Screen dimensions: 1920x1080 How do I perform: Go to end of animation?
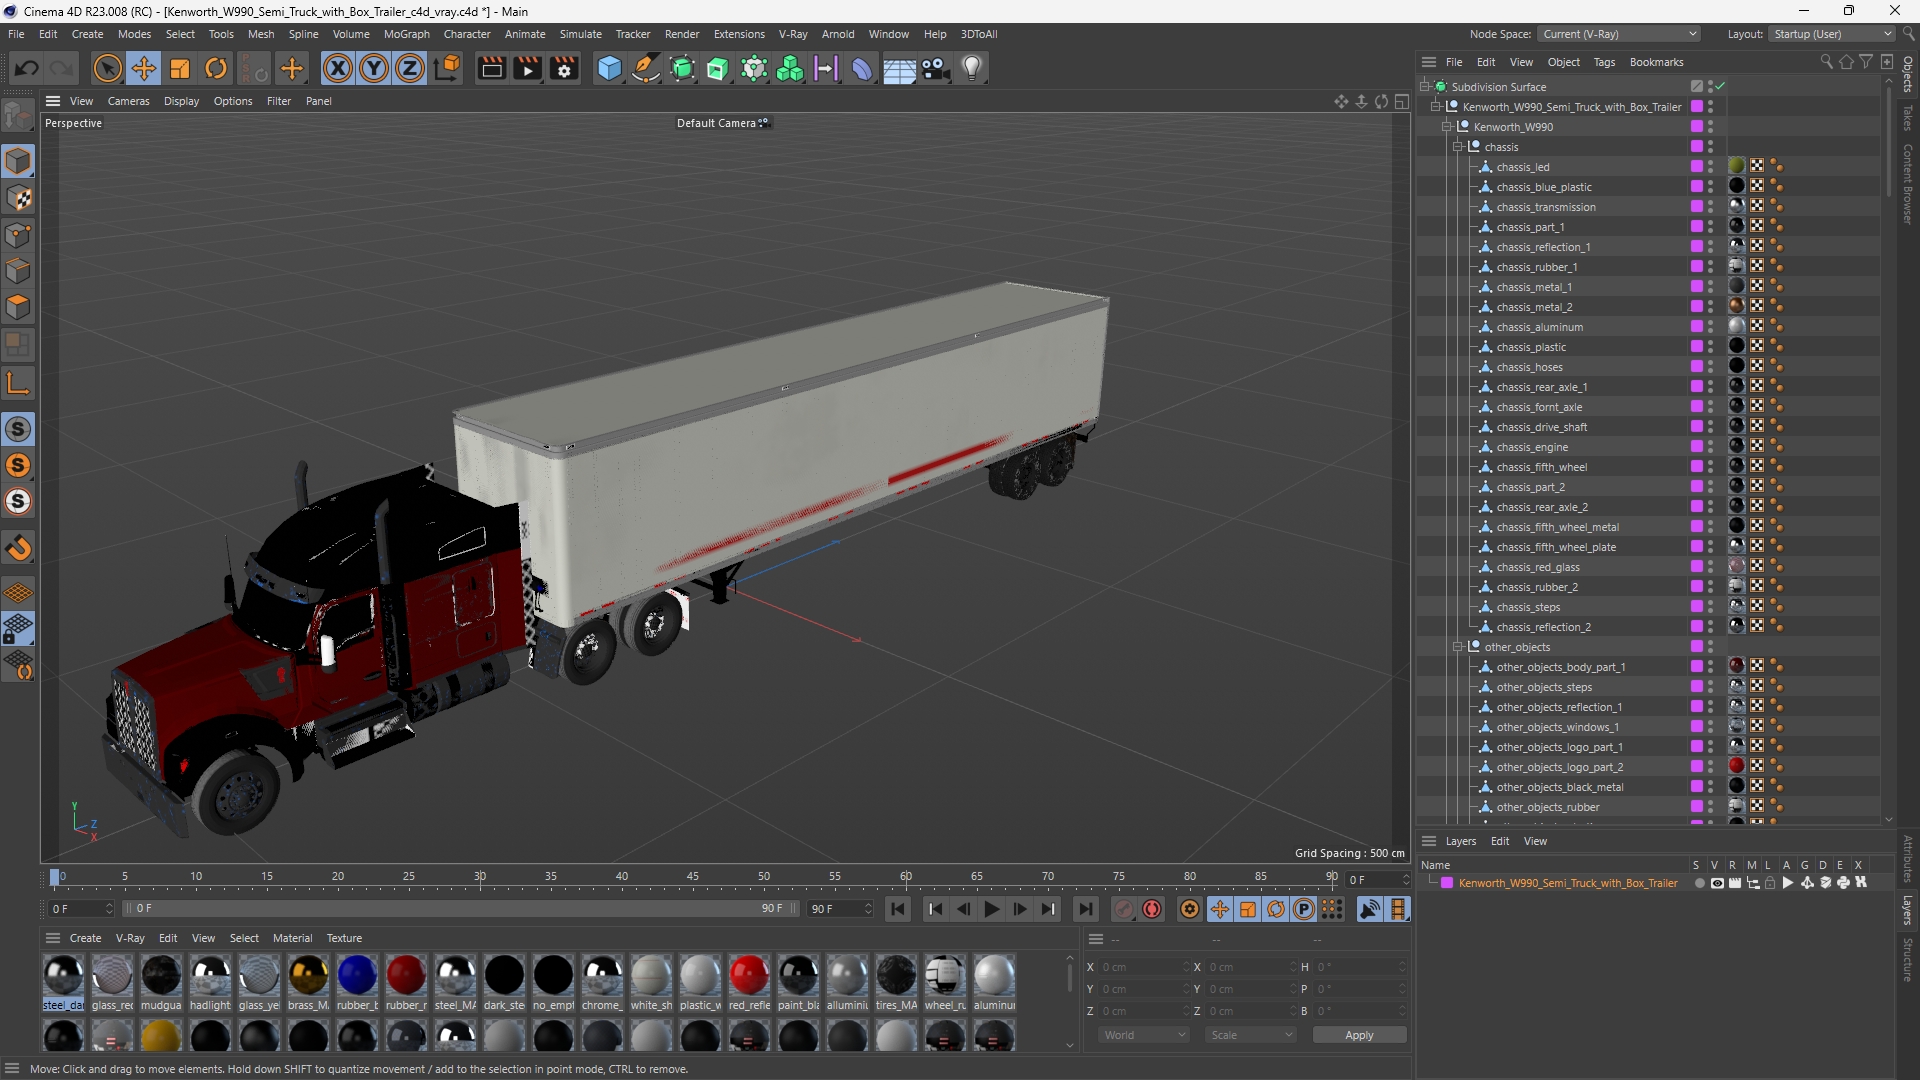[x=1086, y=909]
